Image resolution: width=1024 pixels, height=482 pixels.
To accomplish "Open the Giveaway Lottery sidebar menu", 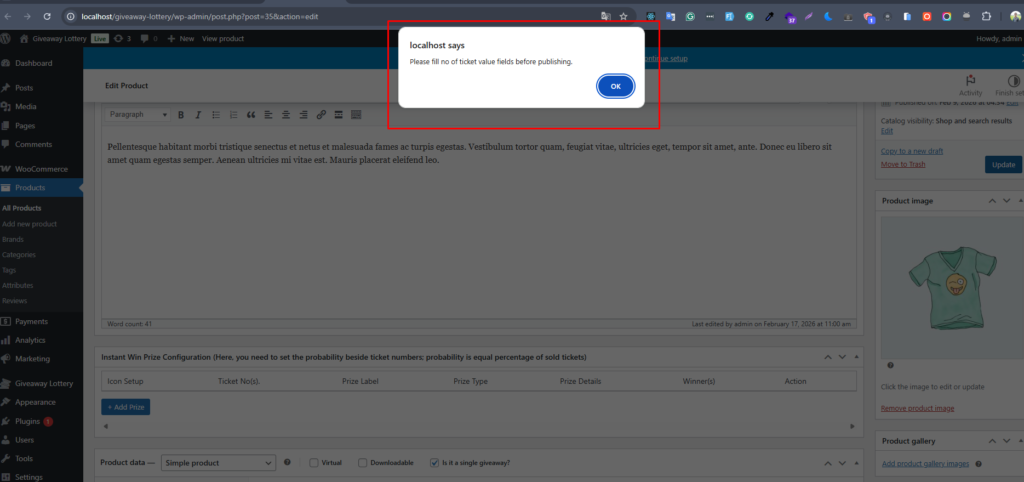I will click(x=43, y=383).
